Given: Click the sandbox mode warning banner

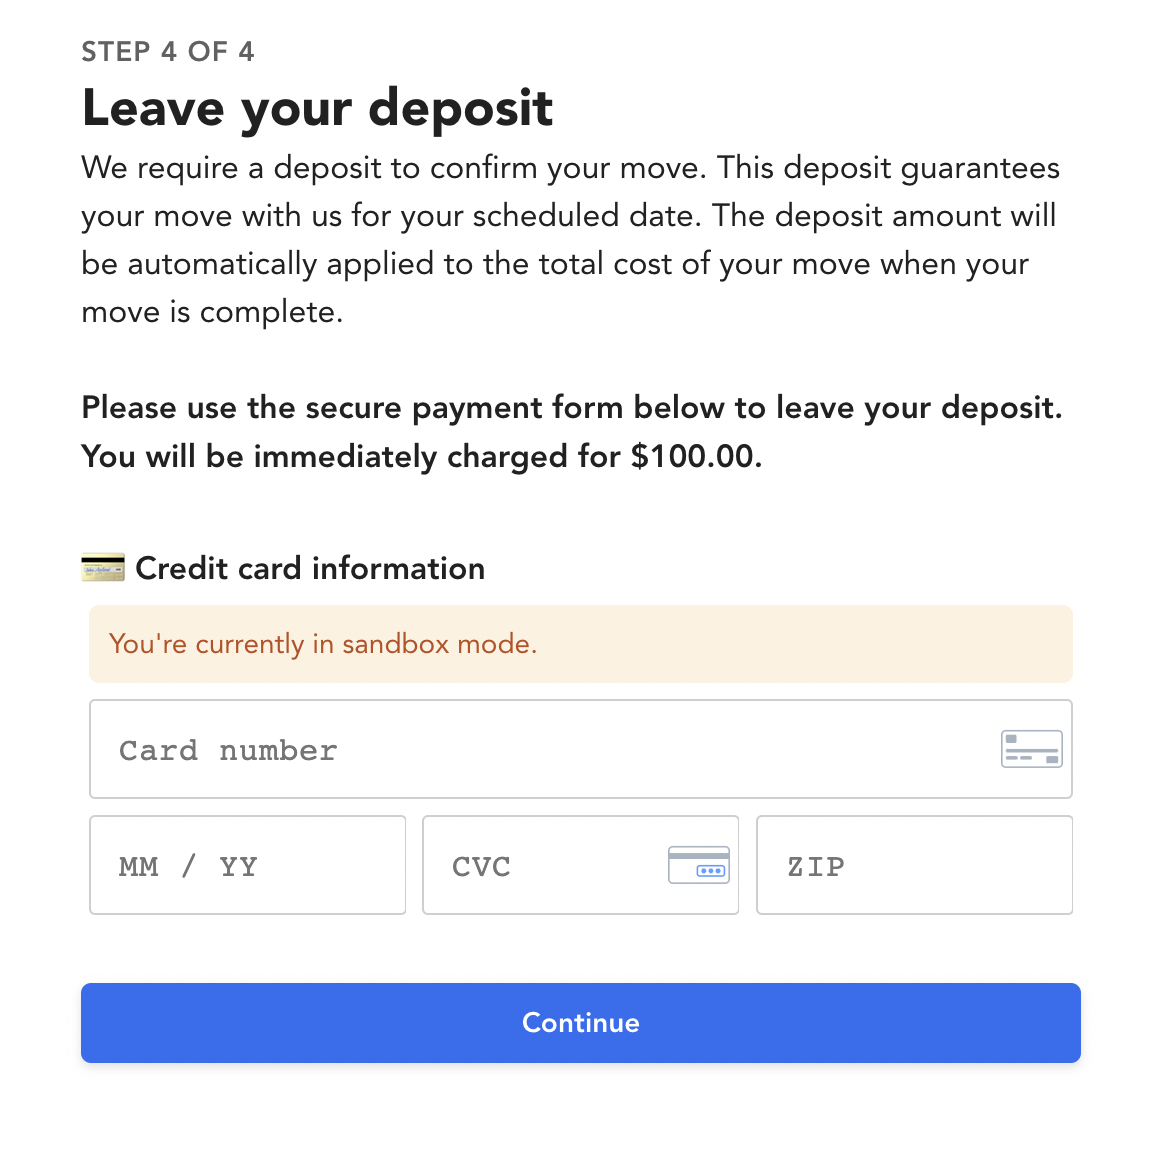Looking at the screenshot, I should pyautogui.click(x=580, y=644).
